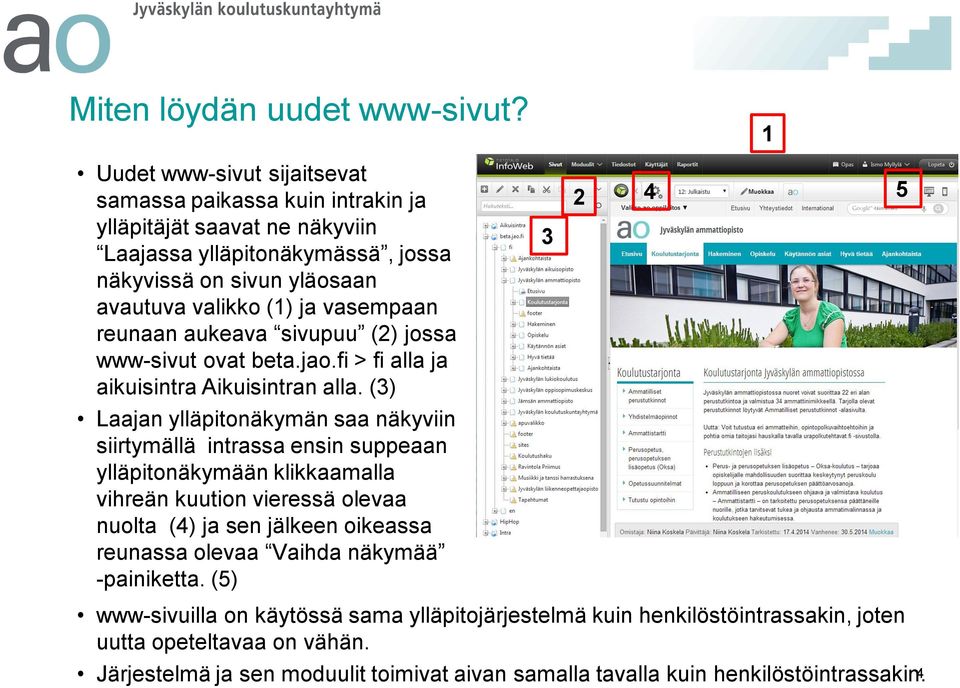960x688 pixels.
Task: Select Jyväskylän koulutuskuntayhtymä in the tree
Action: tap(558, 413)
